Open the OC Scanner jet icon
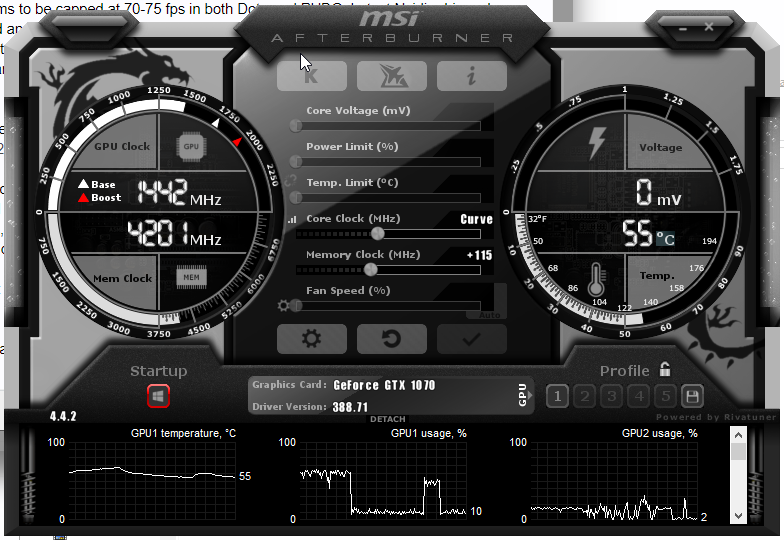Image resolution: width=784 pixels, height=540 pixels. [x=392, y=76]
